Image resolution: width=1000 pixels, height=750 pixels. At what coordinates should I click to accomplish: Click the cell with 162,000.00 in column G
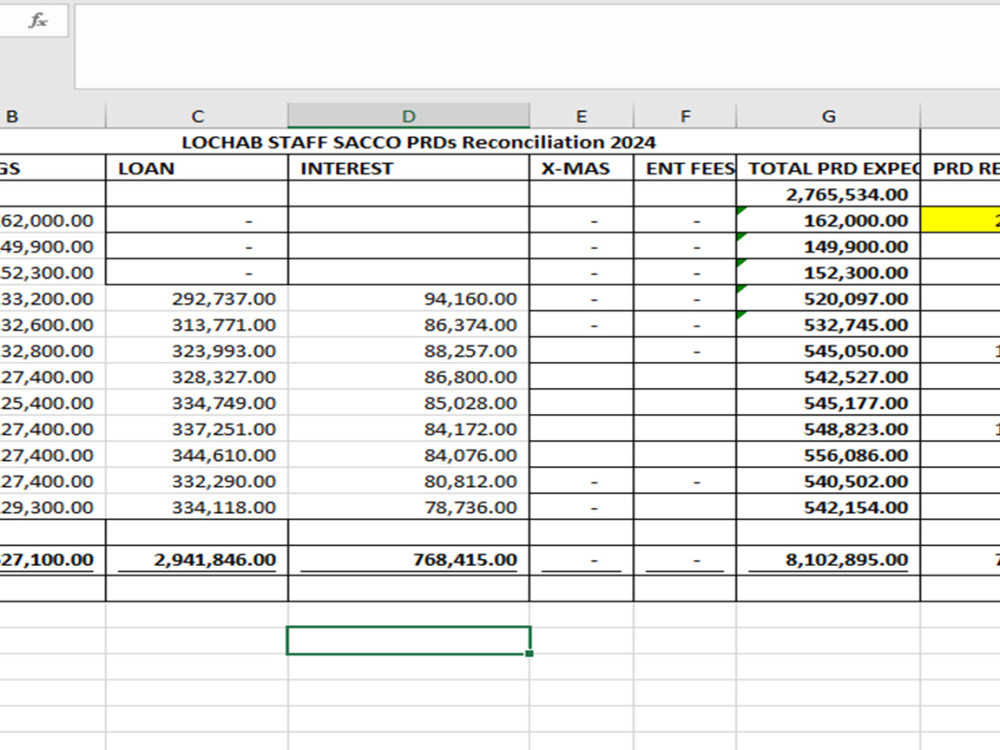tap(828, 220)
